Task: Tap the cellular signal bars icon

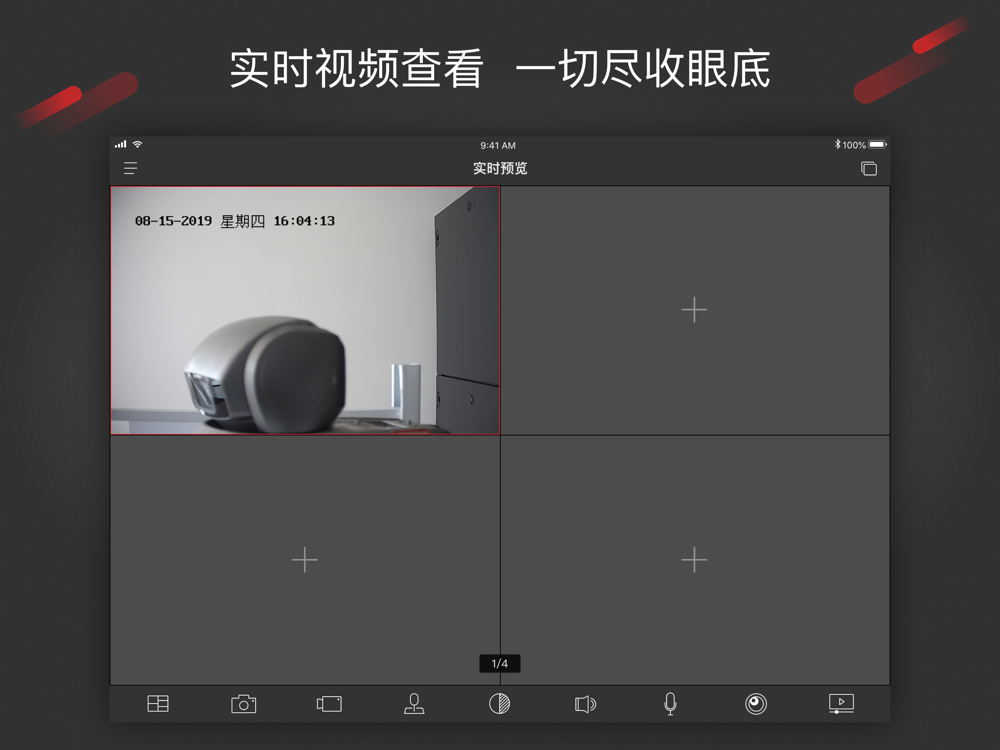Action: coord(121,145)
